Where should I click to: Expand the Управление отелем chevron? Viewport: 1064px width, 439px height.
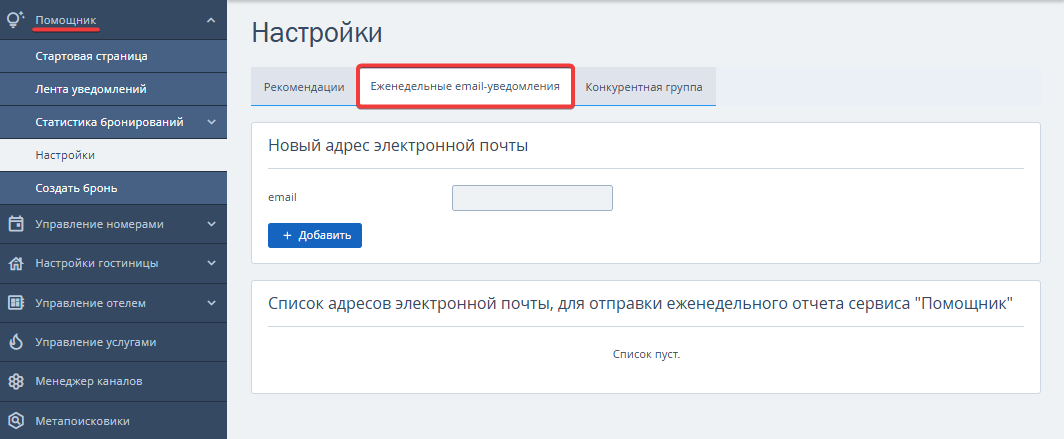[211, 303]
